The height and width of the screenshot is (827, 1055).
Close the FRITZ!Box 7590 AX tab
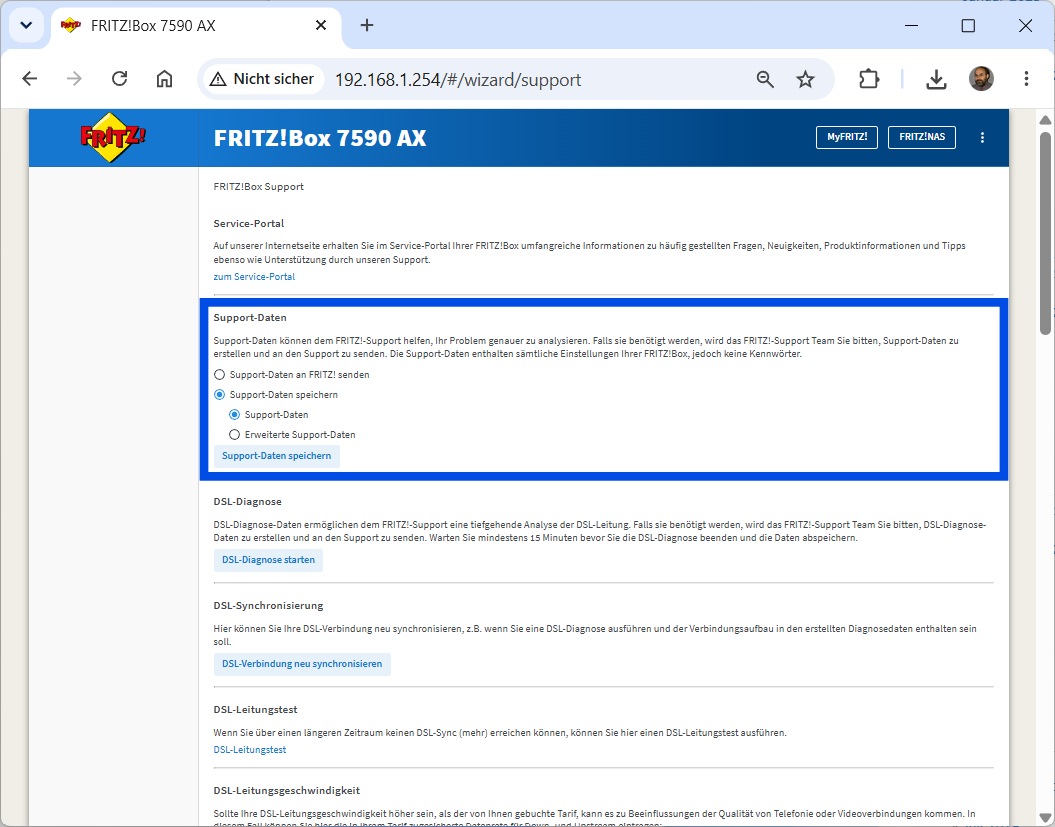click(x=321, y=26)
